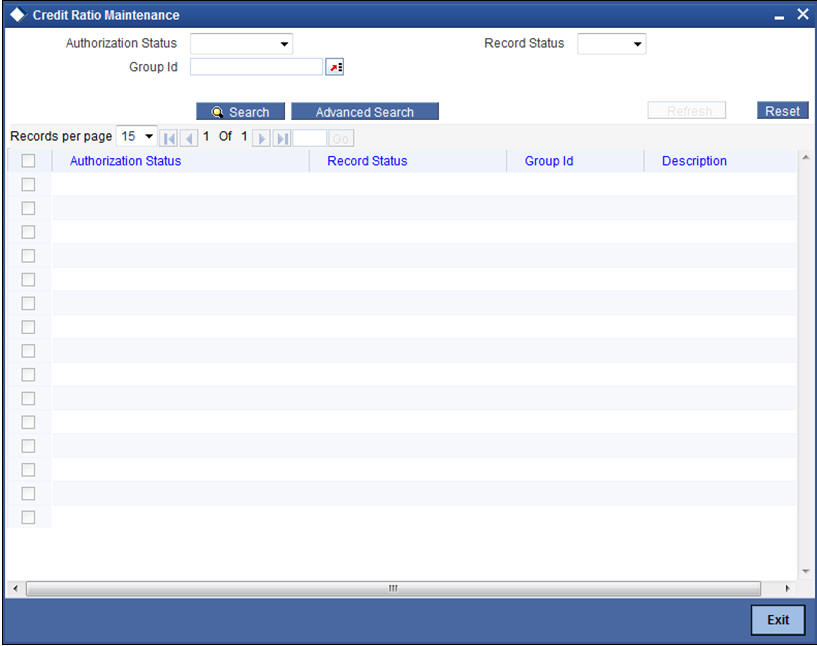817x646 pixels.
Task: Open the Authorization Status dropdown
Action: [241, 44]
